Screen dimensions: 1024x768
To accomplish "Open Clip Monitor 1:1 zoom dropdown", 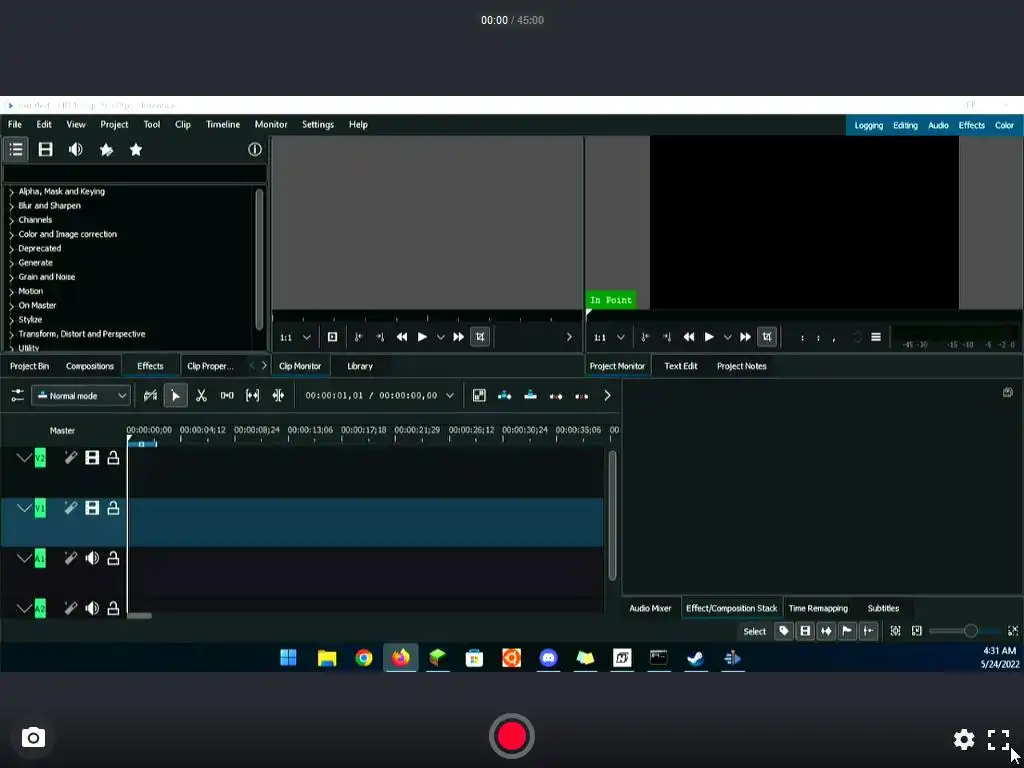I will click(295, 337).
